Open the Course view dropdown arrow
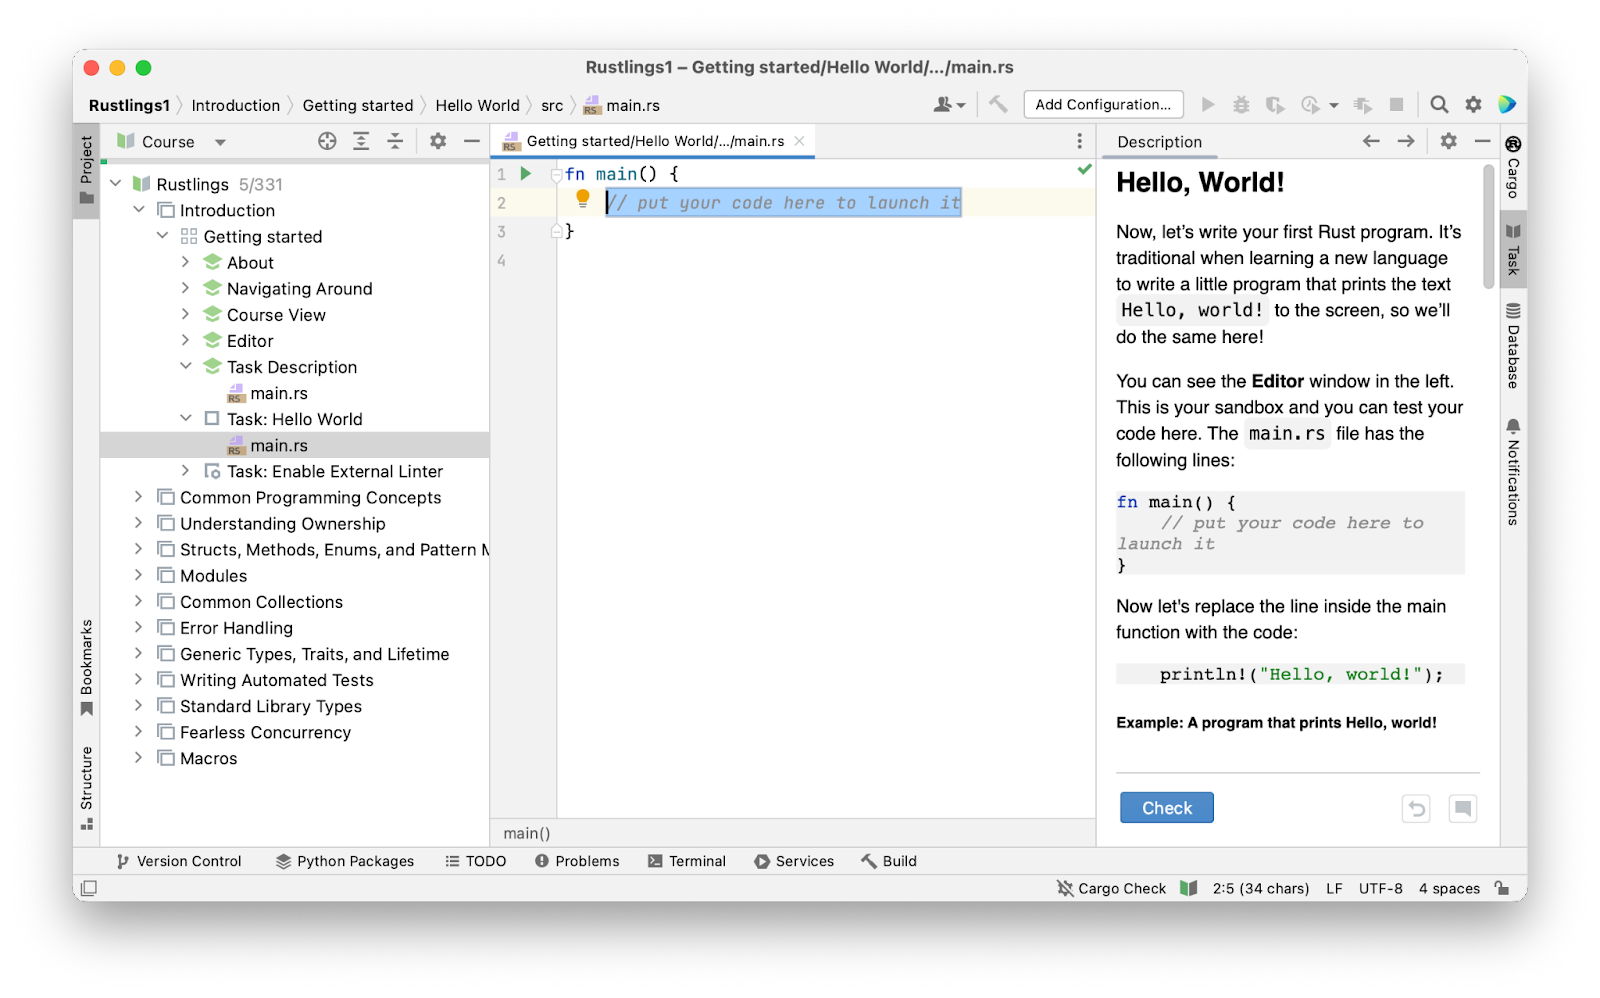 point(220,142)
